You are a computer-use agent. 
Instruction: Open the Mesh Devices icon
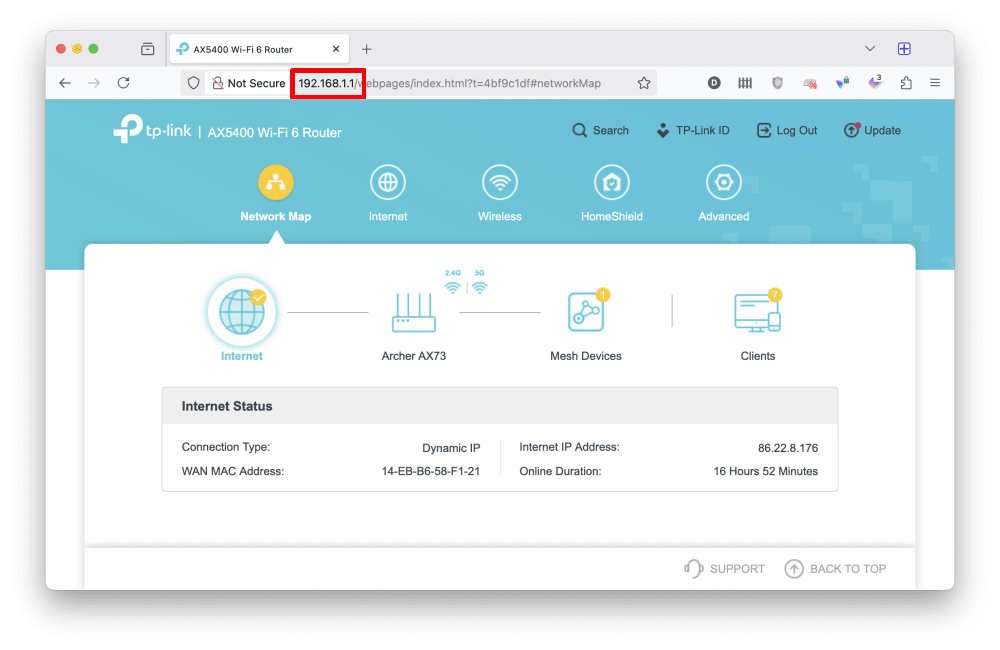585,311
